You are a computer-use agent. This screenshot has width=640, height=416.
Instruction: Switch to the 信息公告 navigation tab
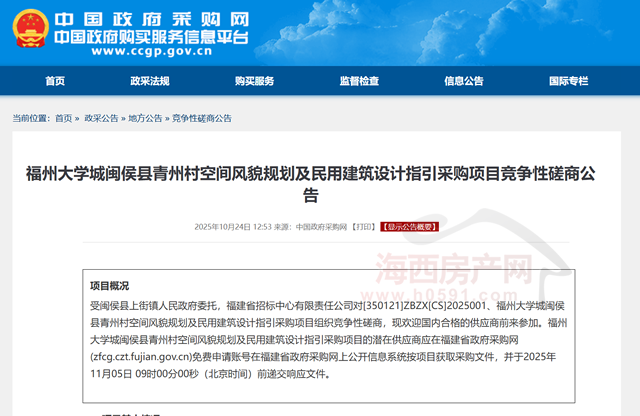click(x=464, y=81)
